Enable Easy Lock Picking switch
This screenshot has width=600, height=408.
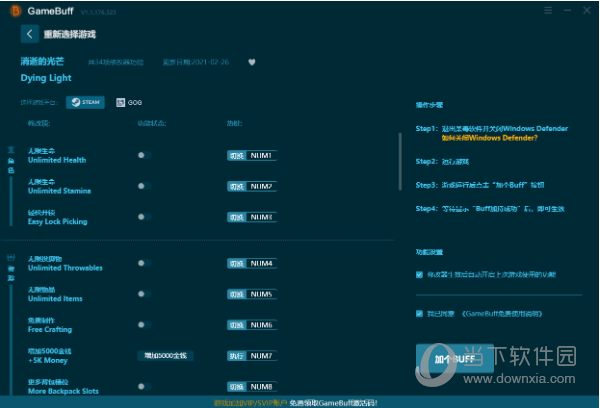pyautogui.click(x=144, y=217)
